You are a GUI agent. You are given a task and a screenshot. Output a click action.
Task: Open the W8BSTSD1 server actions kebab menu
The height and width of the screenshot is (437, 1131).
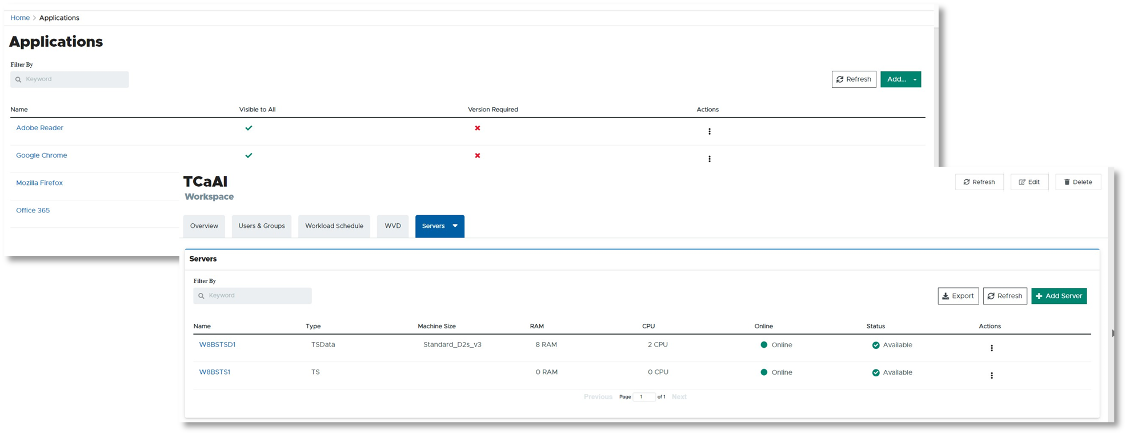(991, 348)
